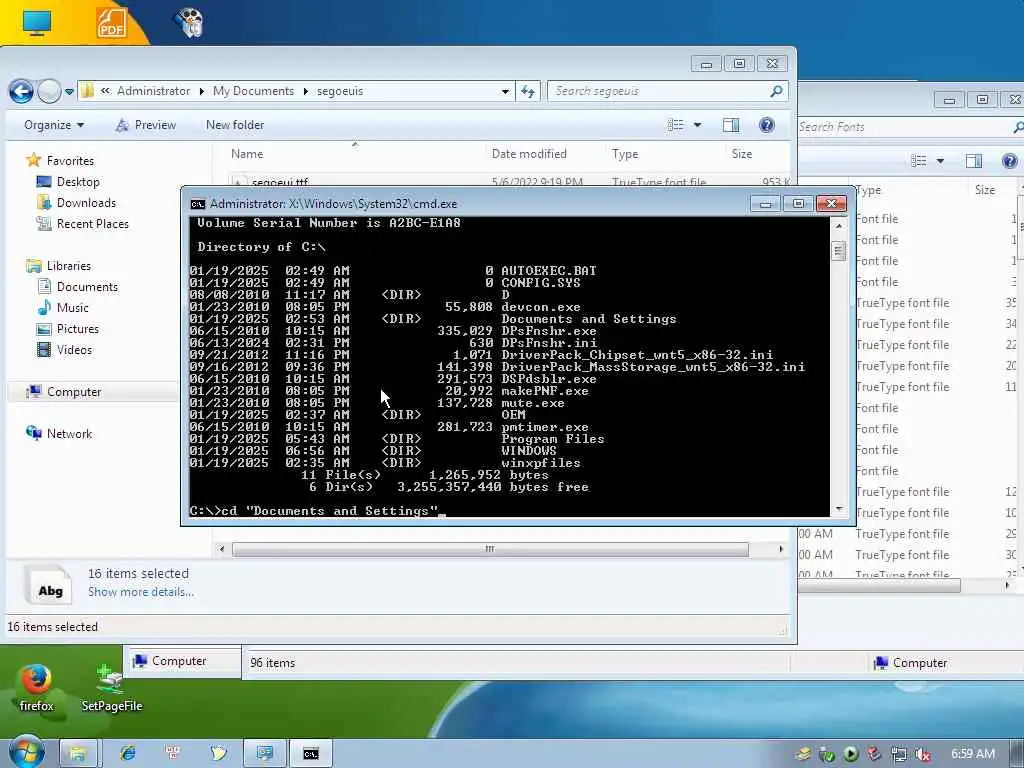Launch SetPageFile desktop shortcut

(x=112, y=688)
